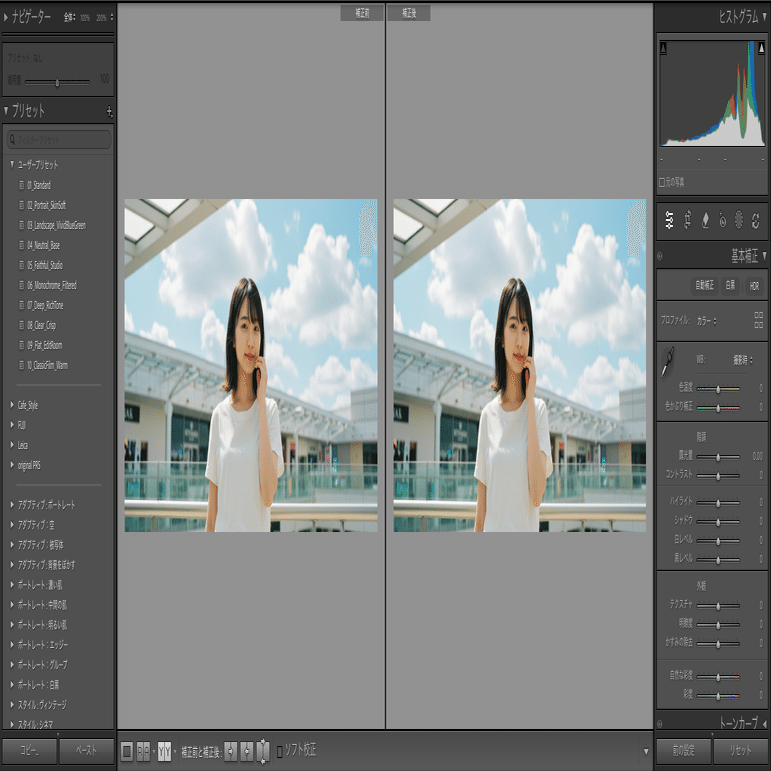This screenshot has height=771, width=771.
Task: Pick the White Balance eyedropper tool
Action: pos(667,361)
